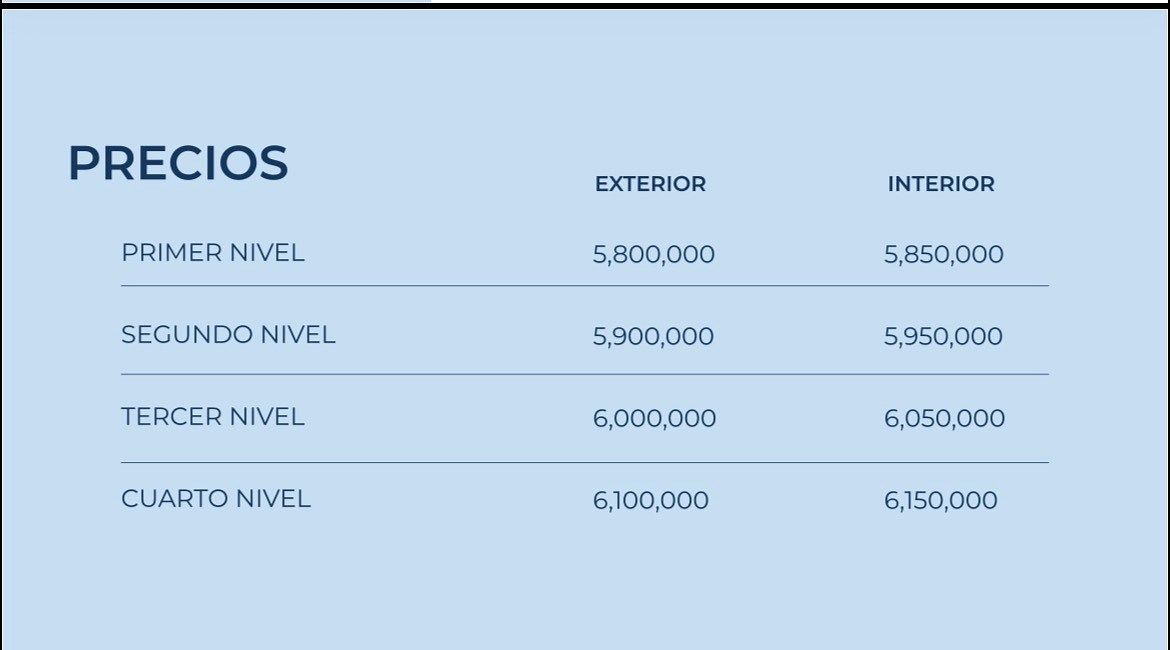The image size is (1170, 650).
Task: Select the 6,050,000 interior price
Action: (945, 419)
